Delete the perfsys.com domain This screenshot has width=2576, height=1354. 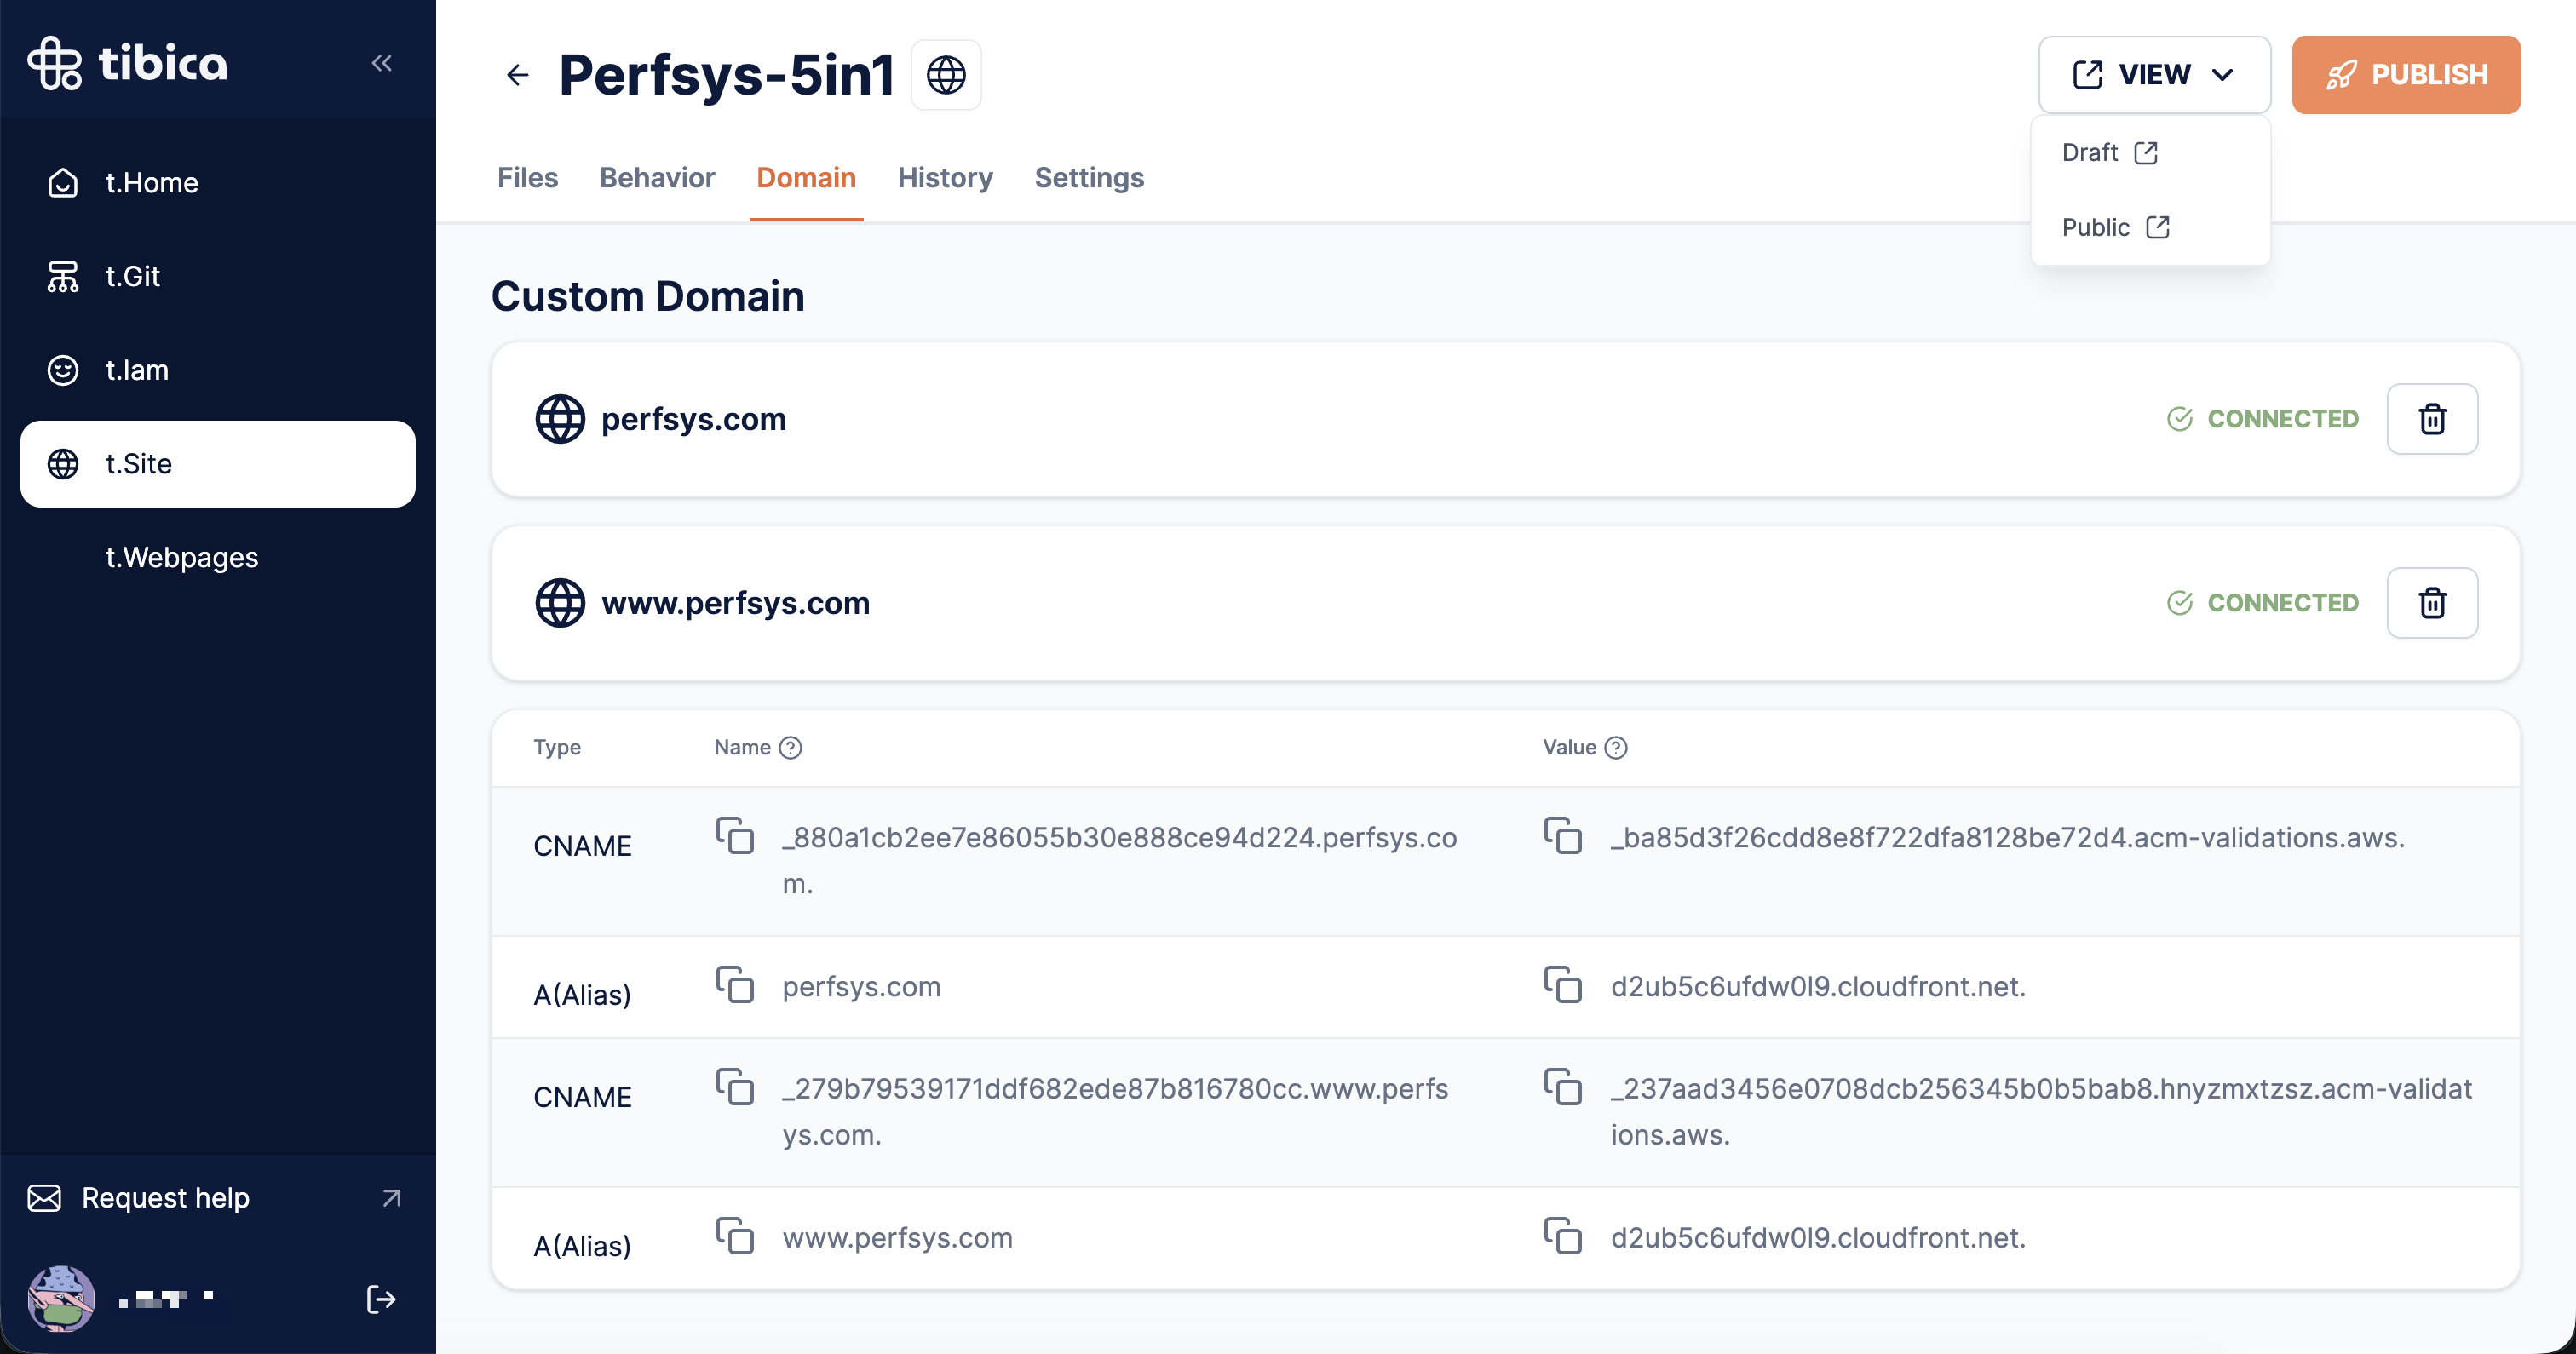tap(2431, 419)
